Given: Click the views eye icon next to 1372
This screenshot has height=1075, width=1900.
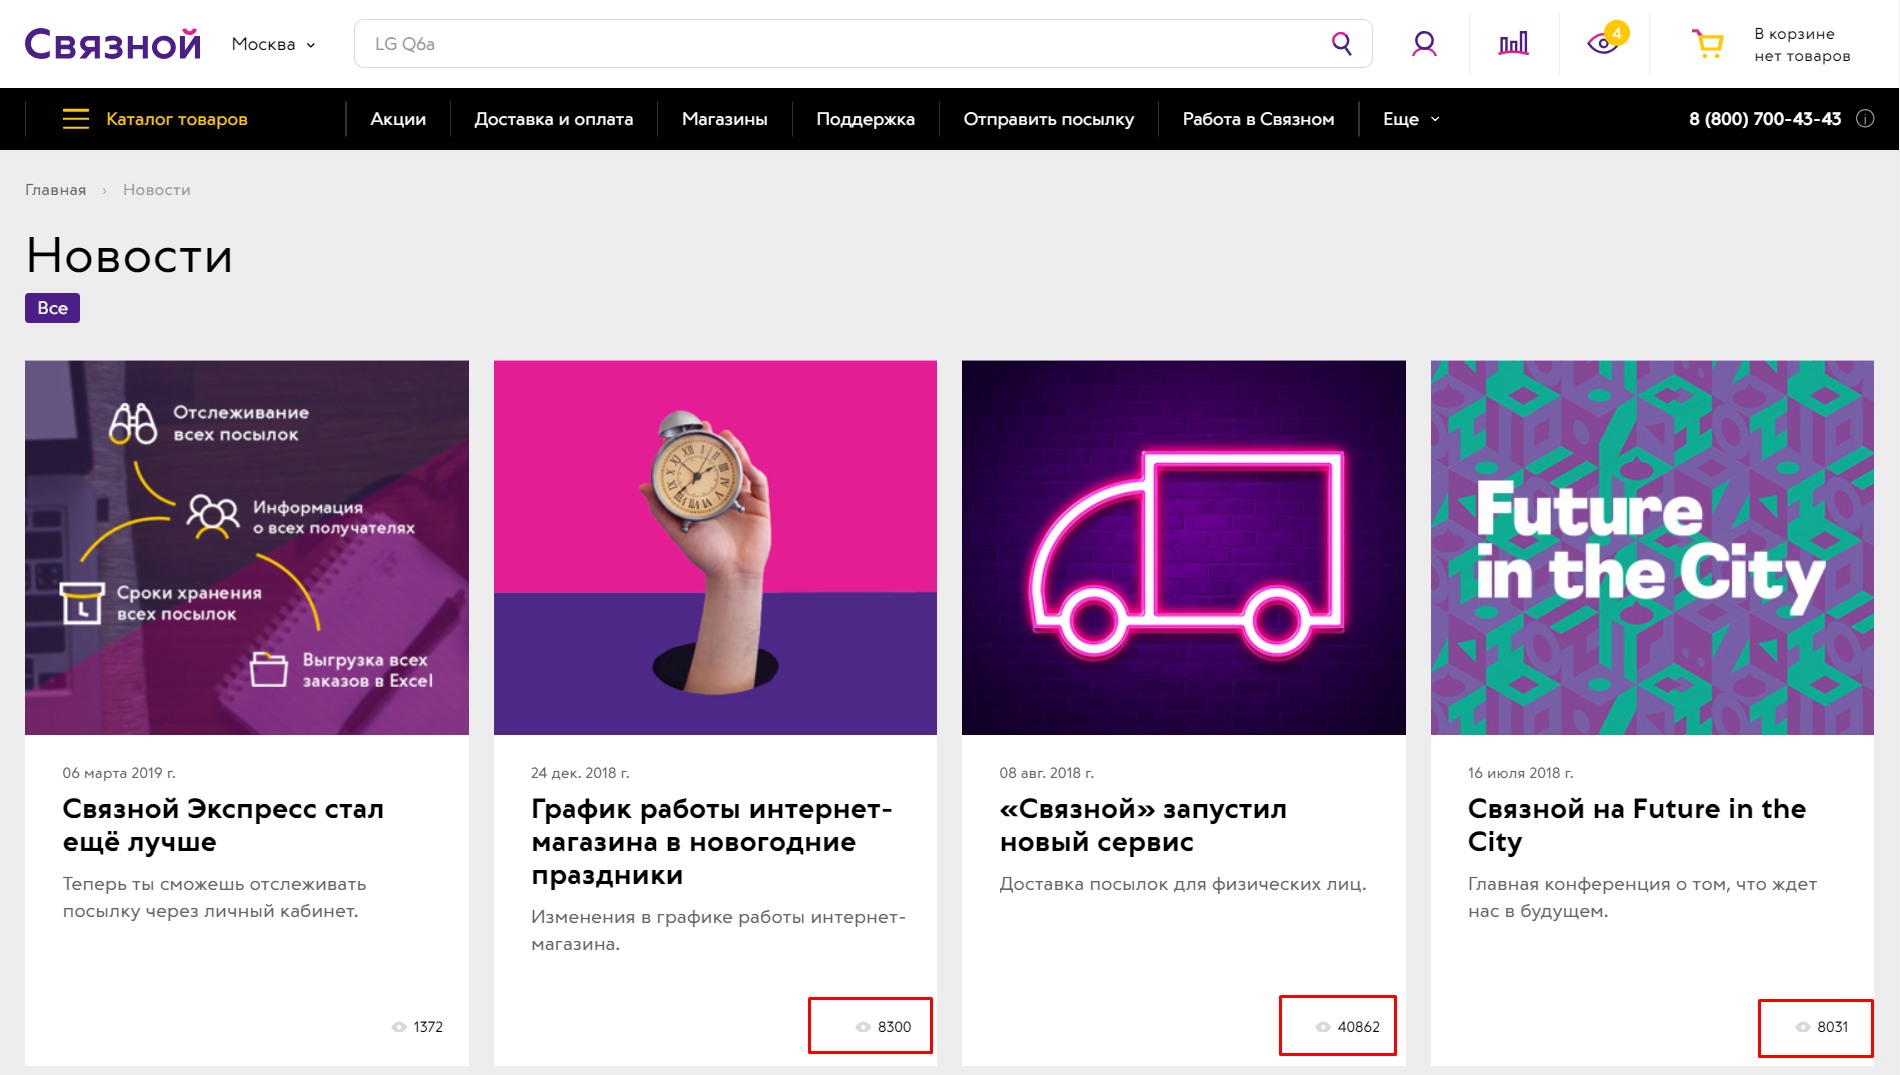Looking at the screenshot, I should click(x=399, y=1027).
